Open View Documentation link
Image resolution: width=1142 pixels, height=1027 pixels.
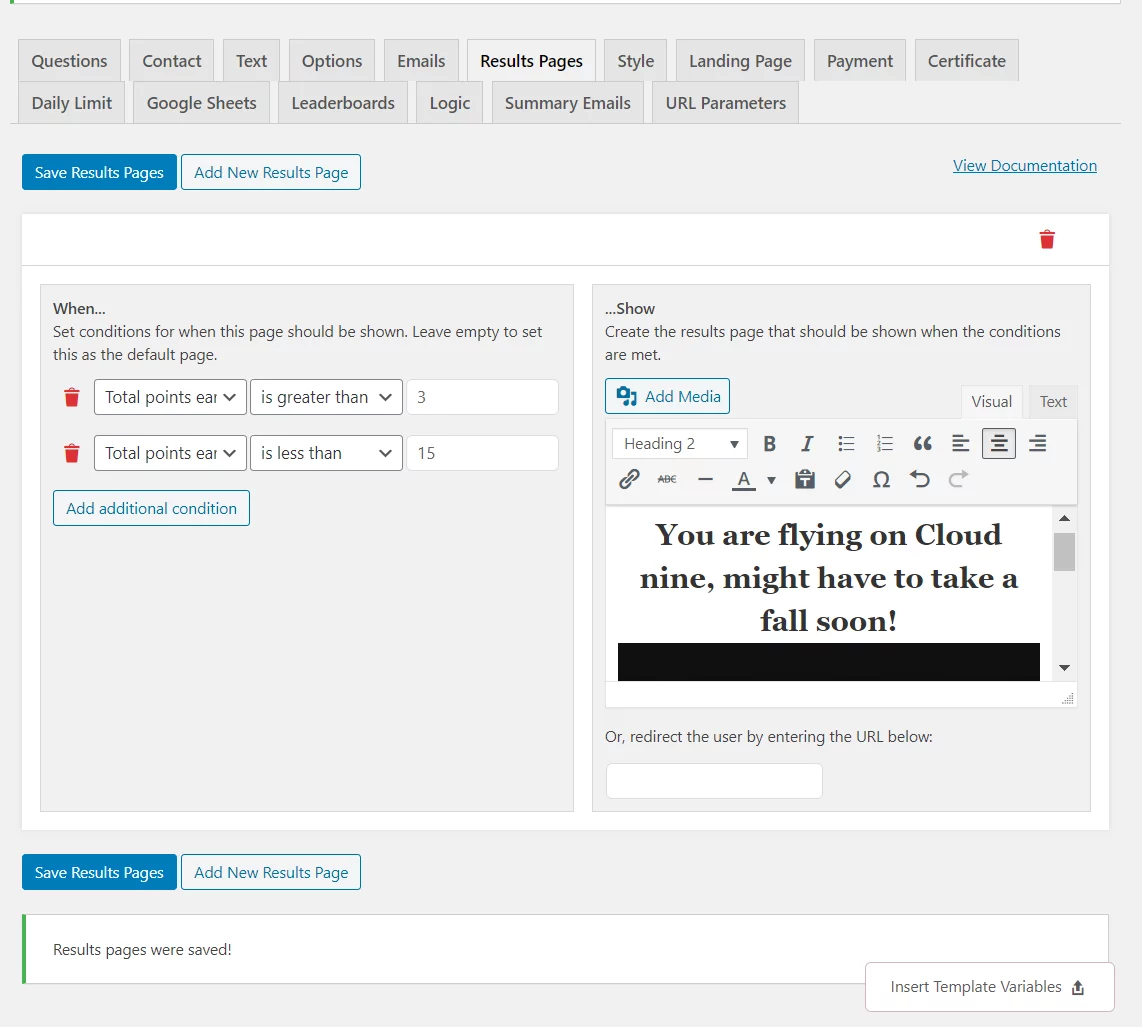[x=1024, y=165]
